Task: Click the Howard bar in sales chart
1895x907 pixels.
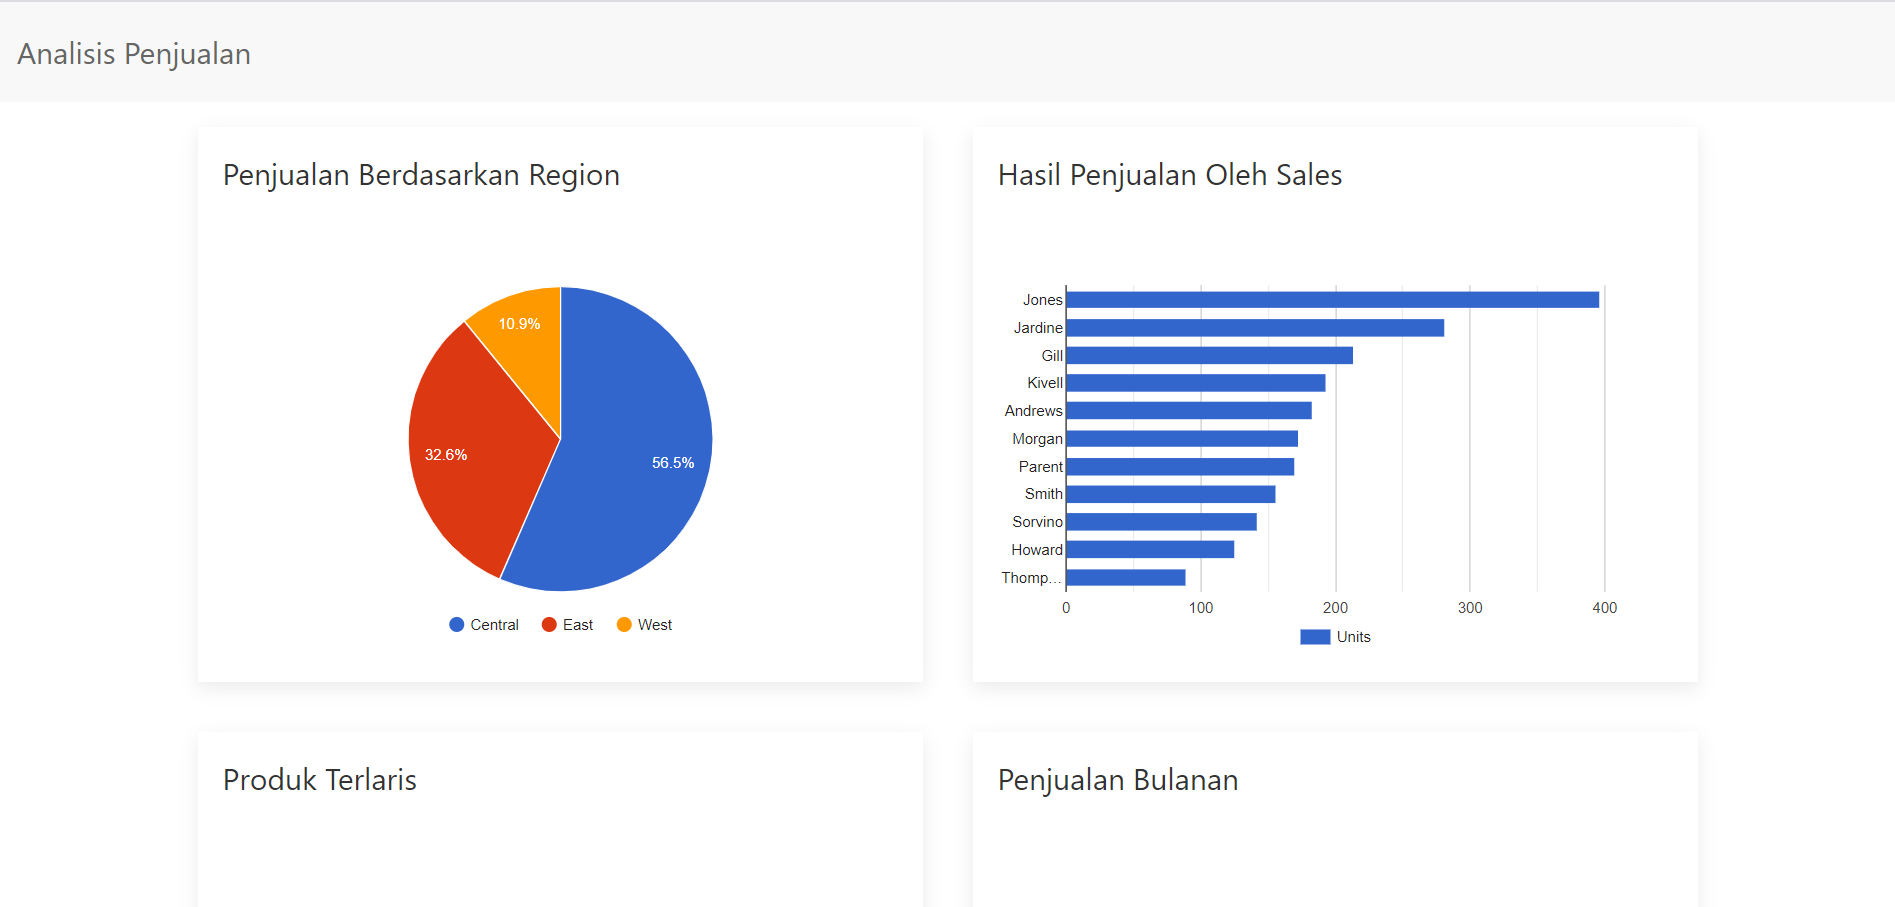Action: click(1150, 550)
